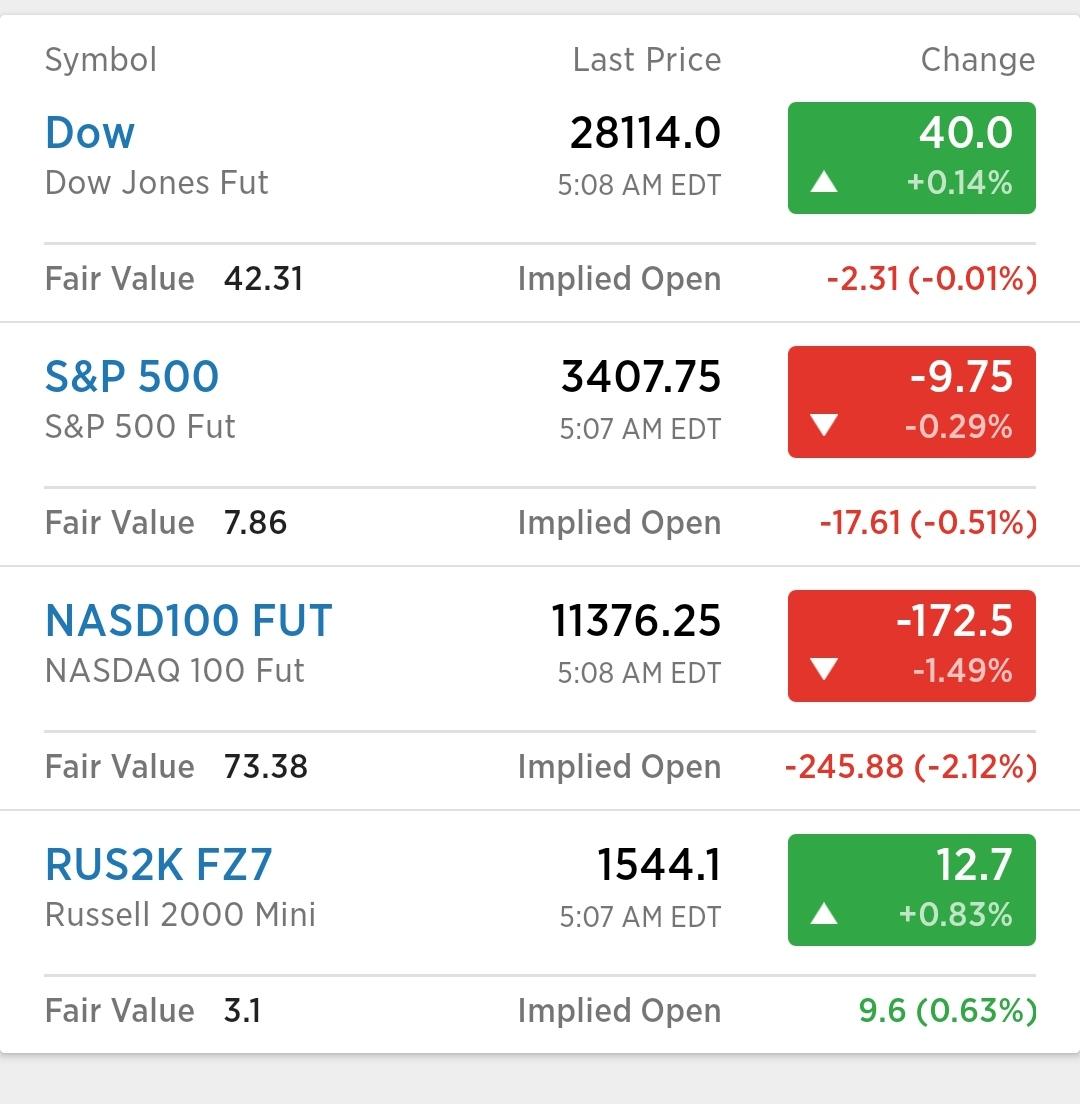
Task: Select the Last Price column header
Action: pos(646,60)
